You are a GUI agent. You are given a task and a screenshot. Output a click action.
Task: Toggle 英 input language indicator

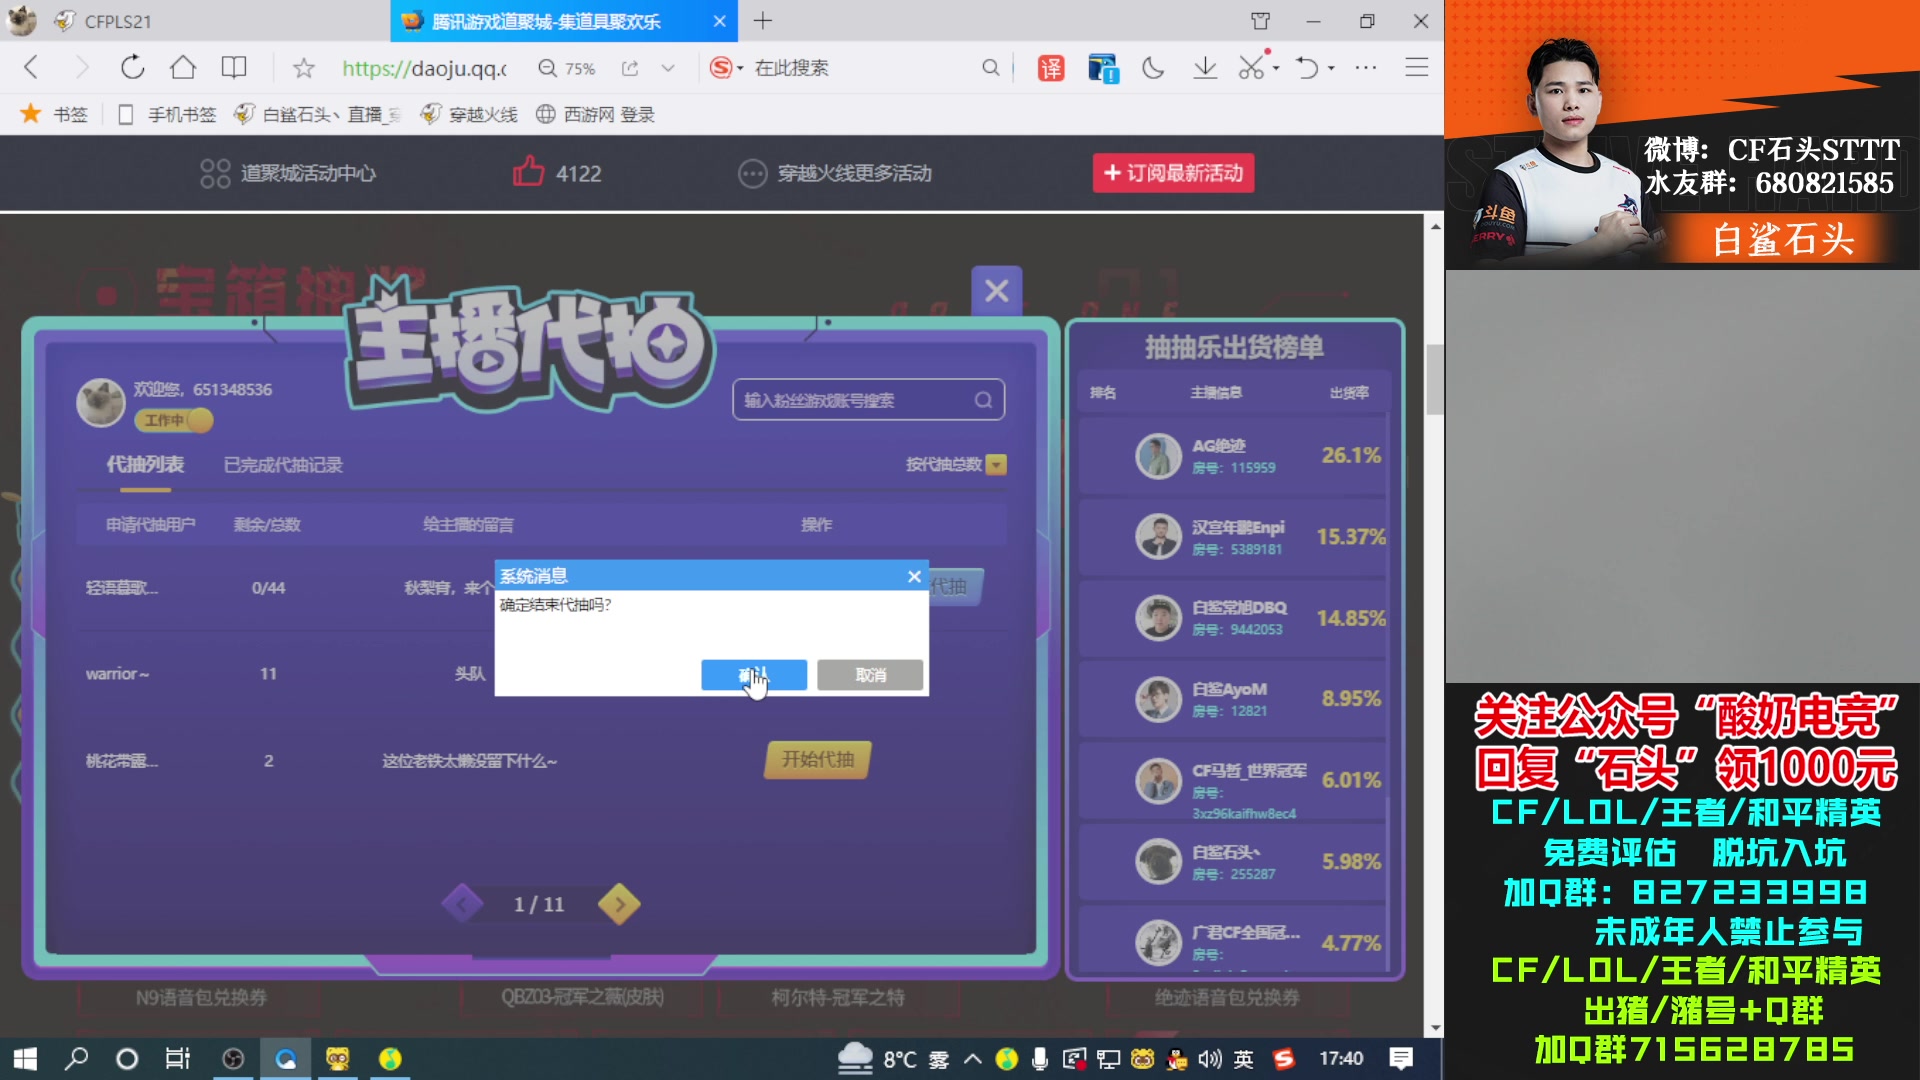1243,1058
